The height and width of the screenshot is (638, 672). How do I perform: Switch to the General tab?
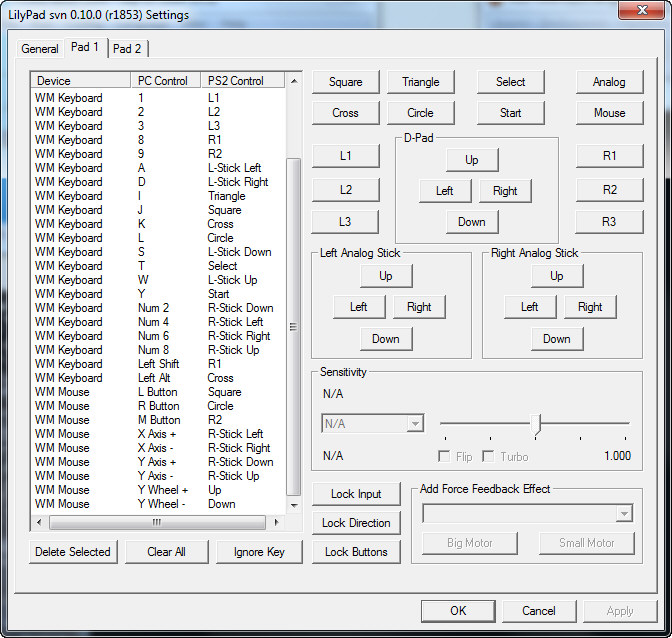point(40,48)
